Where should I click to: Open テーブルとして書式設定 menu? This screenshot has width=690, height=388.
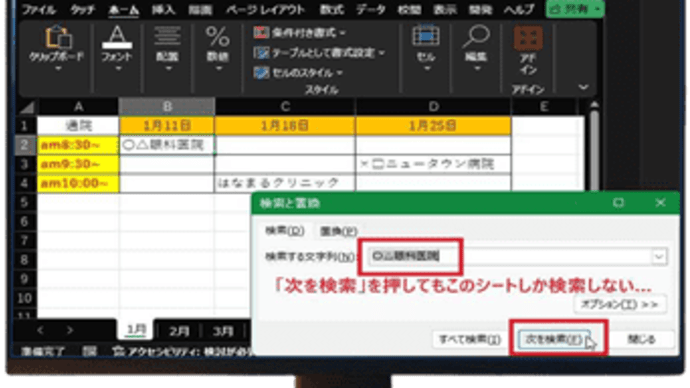[x=319, y=53]
